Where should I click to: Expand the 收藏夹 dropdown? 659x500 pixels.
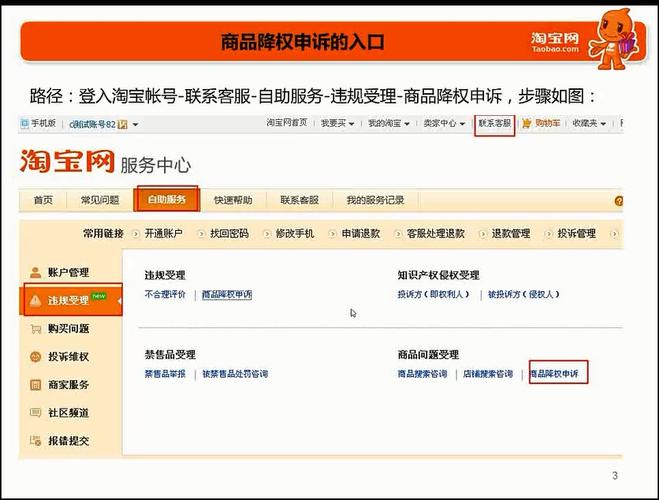coord(604,124)
